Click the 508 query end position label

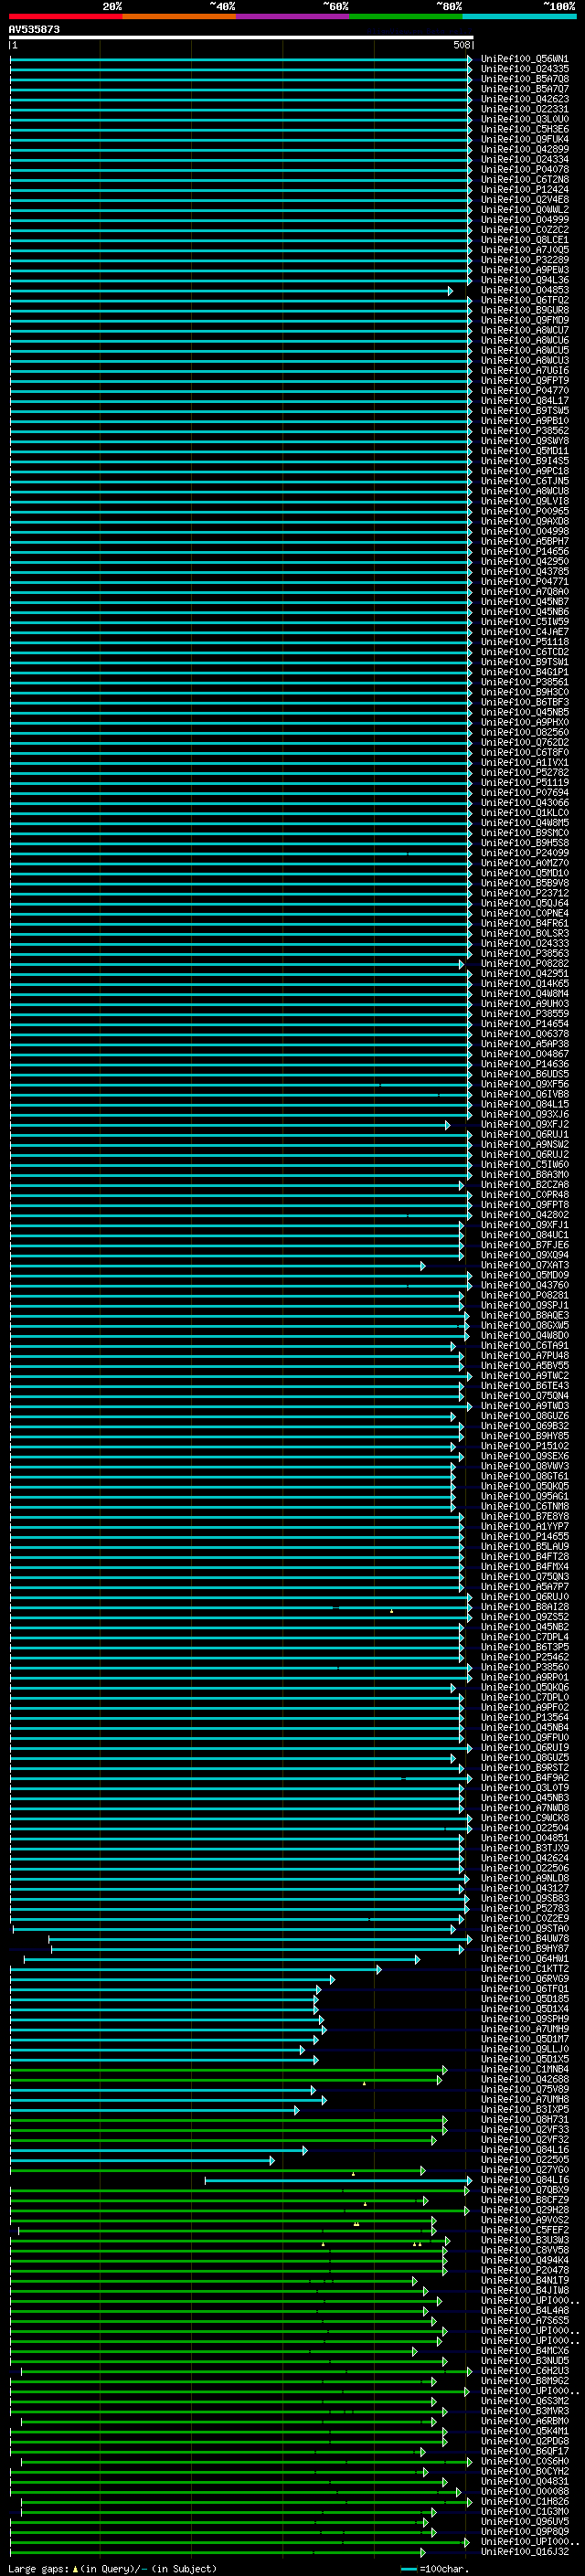click(x=461, y=45)
